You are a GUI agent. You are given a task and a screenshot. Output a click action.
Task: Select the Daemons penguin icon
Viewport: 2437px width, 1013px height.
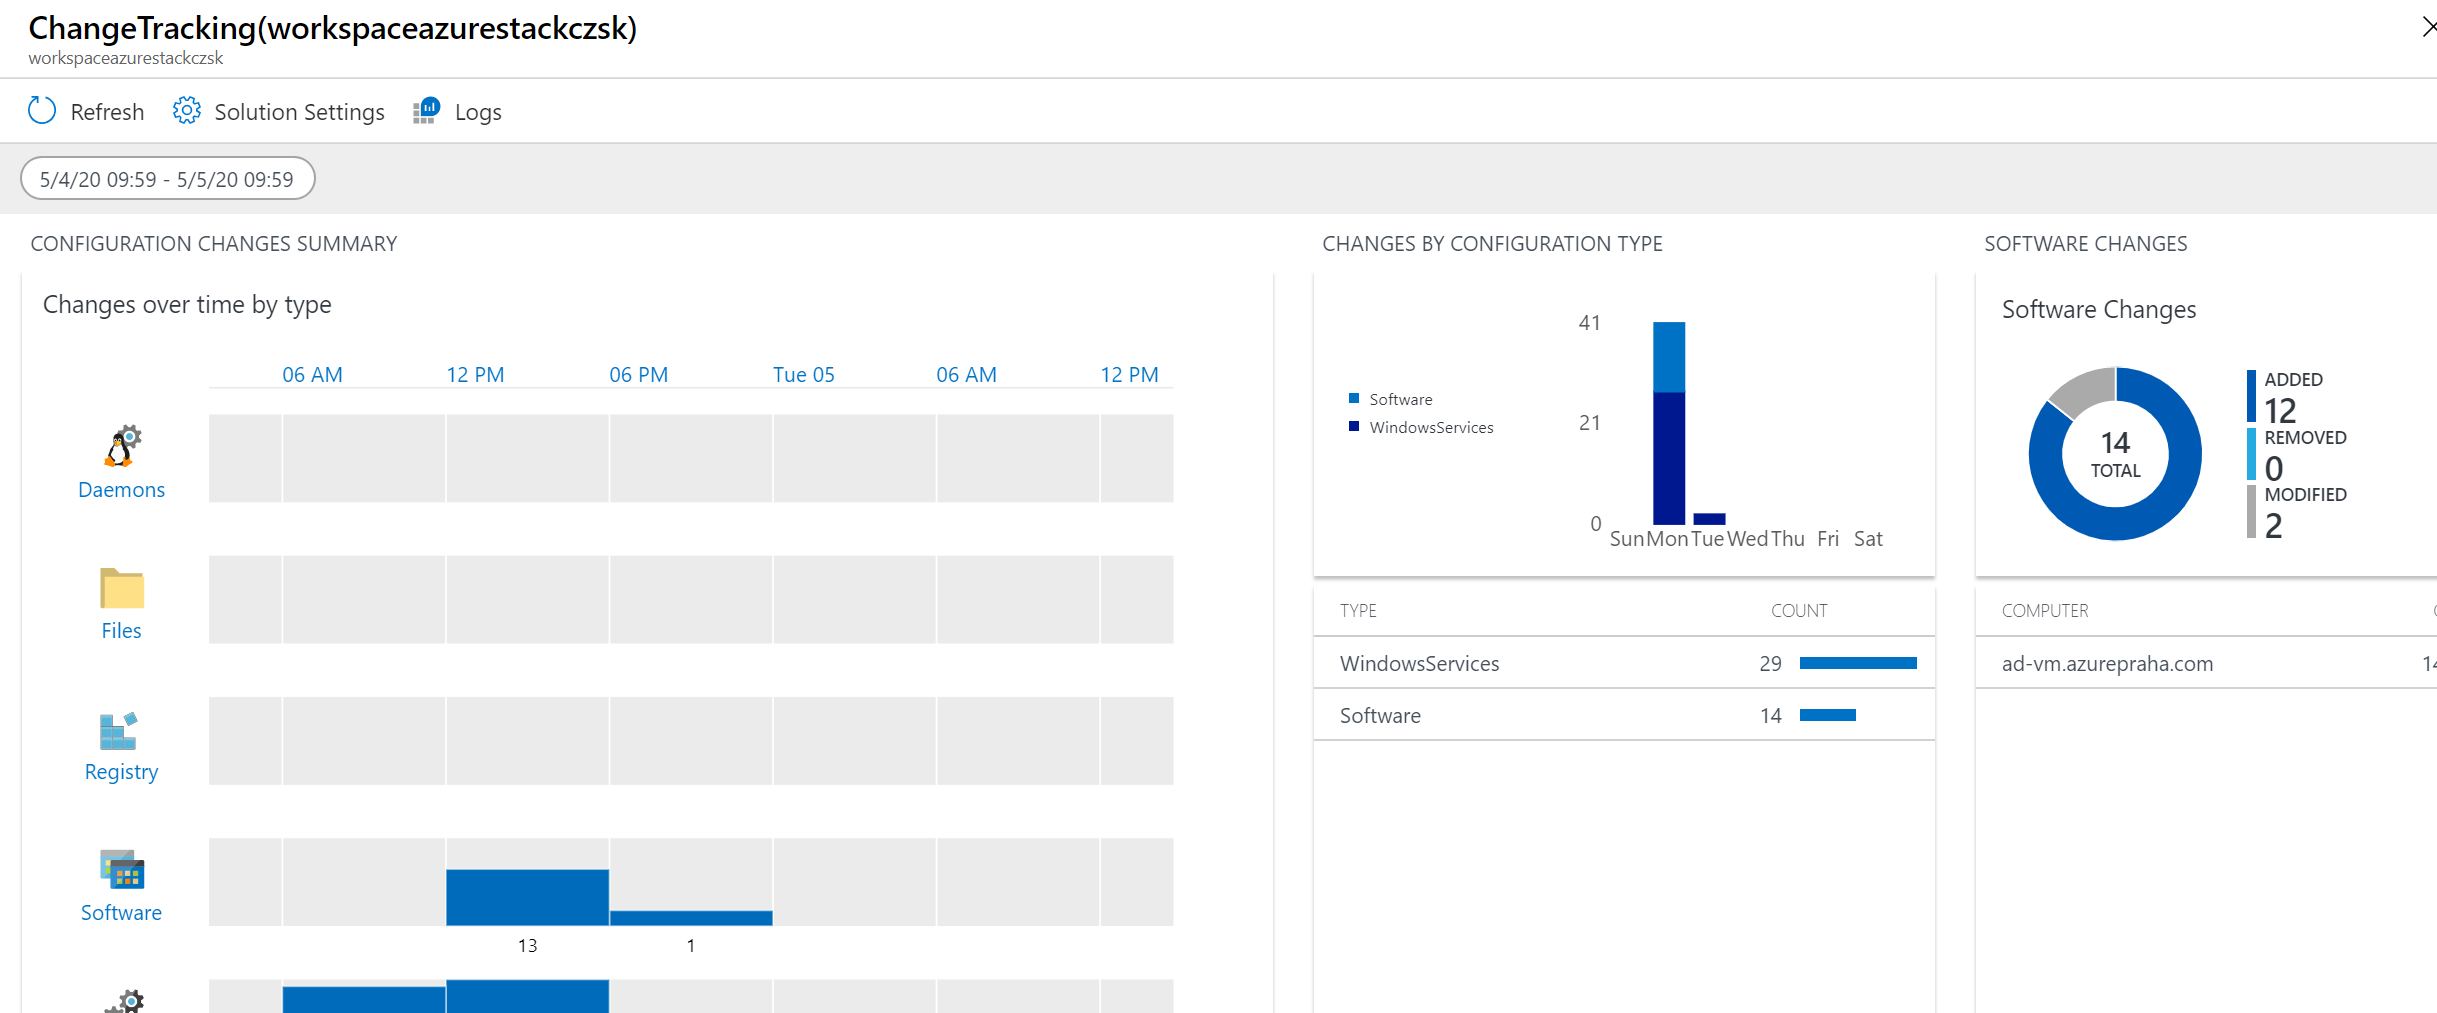(122, 446)
